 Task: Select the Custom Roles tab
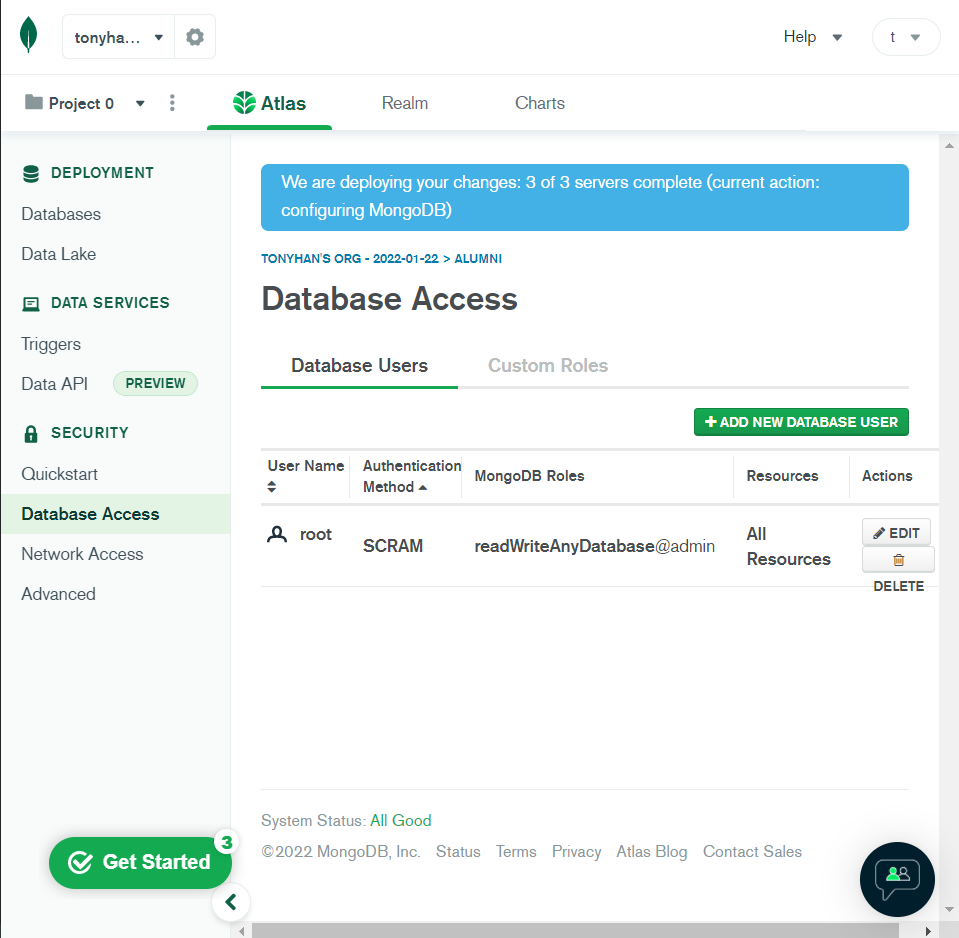[x=547, y=366]
